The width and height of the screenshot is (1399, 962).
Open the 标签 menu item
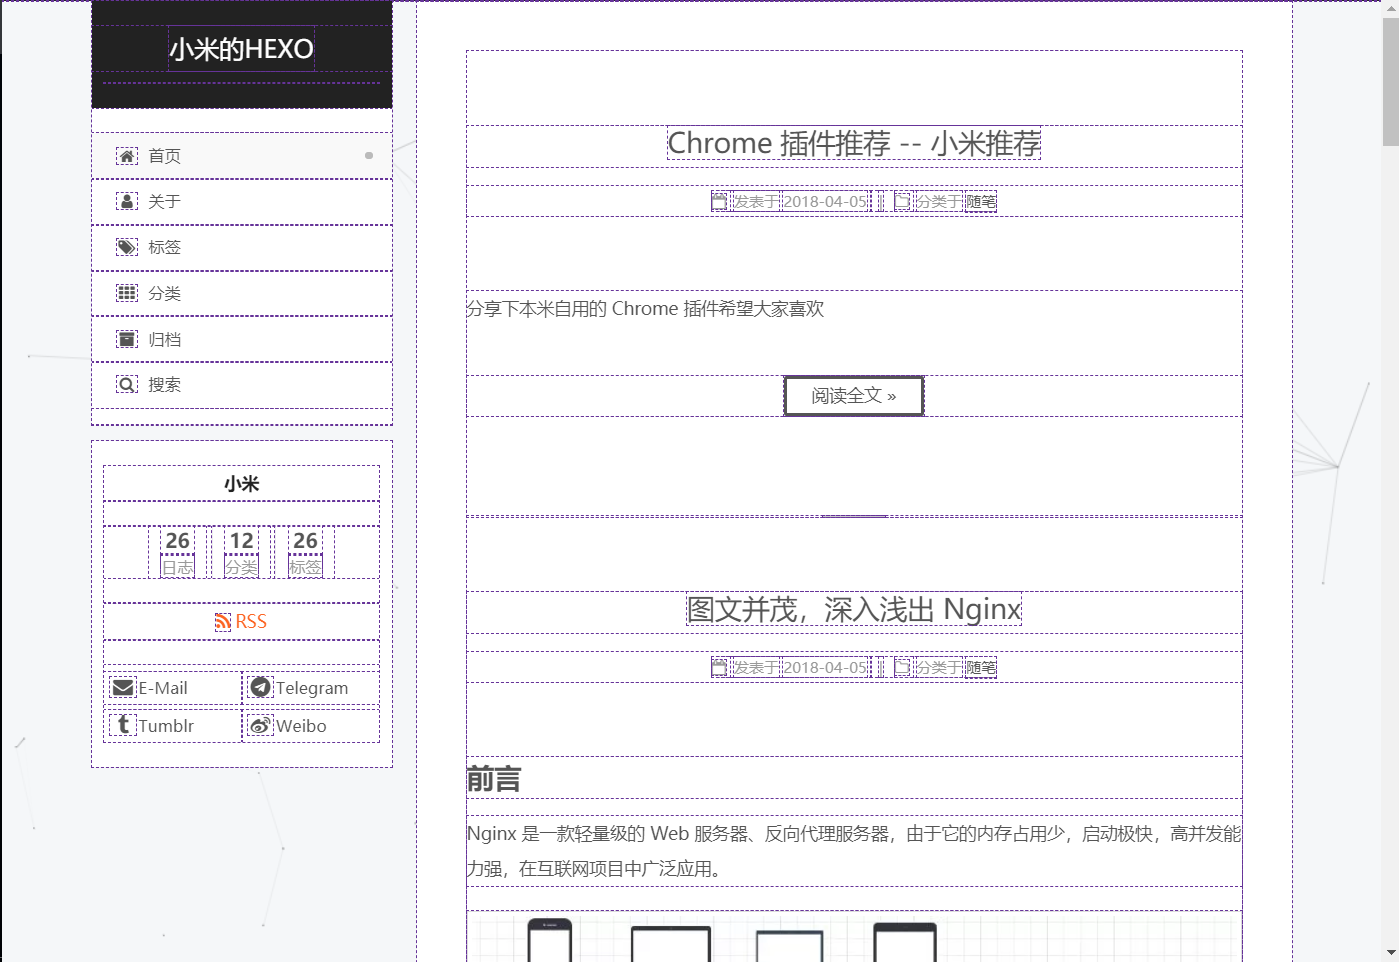(x=242, y=247)
